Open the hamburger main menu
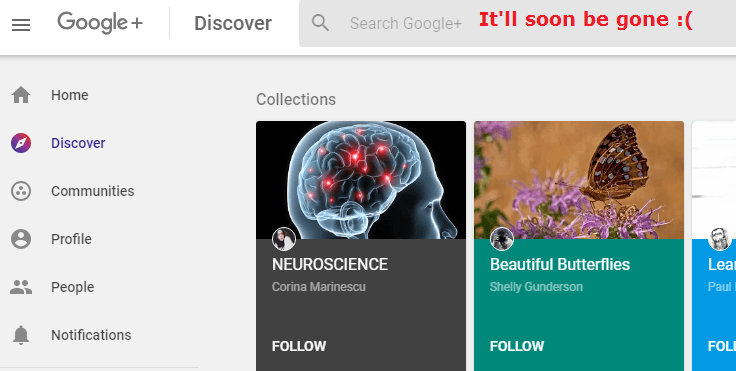This screenshot has height=371, width=736. [x=21, y=24]
